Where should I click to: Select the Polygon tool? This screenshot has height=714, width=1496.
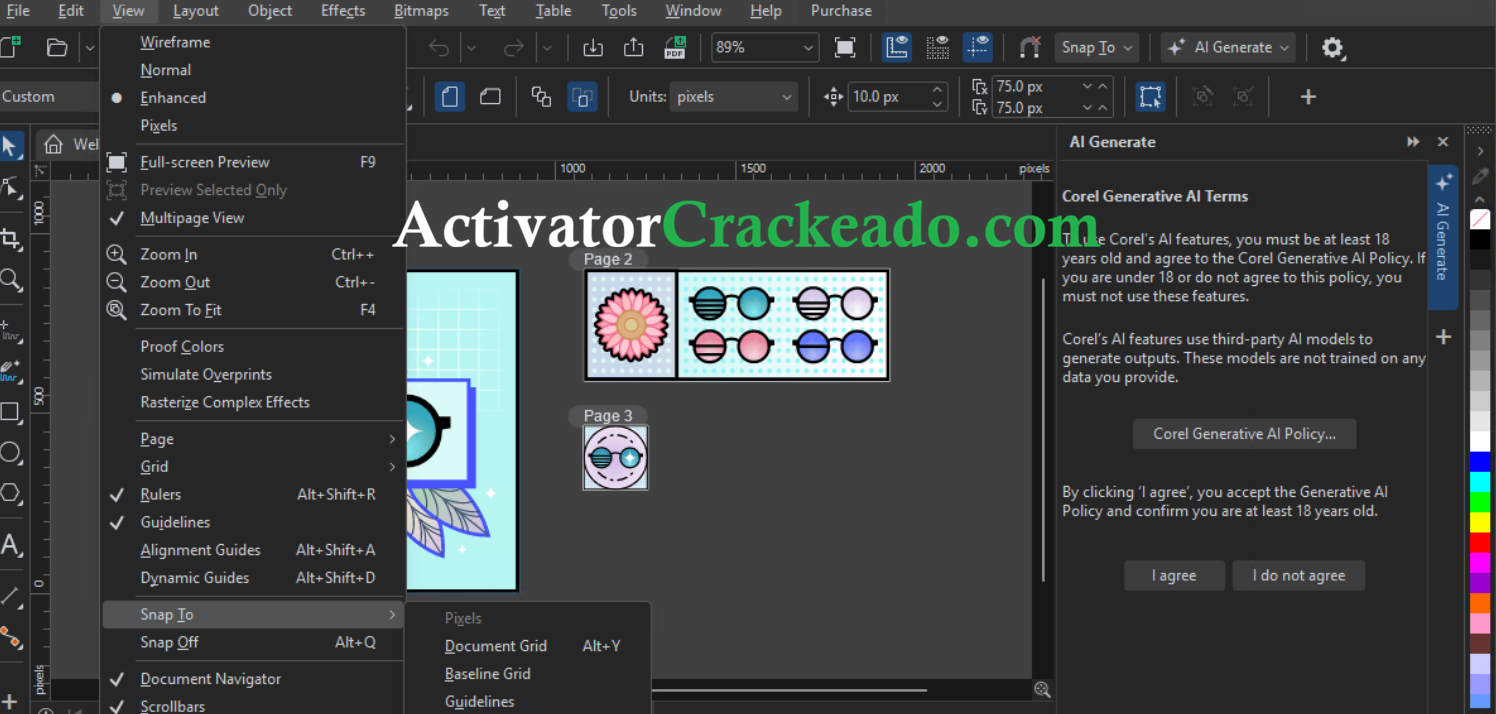pyautogui.click(x=11, y=493)
